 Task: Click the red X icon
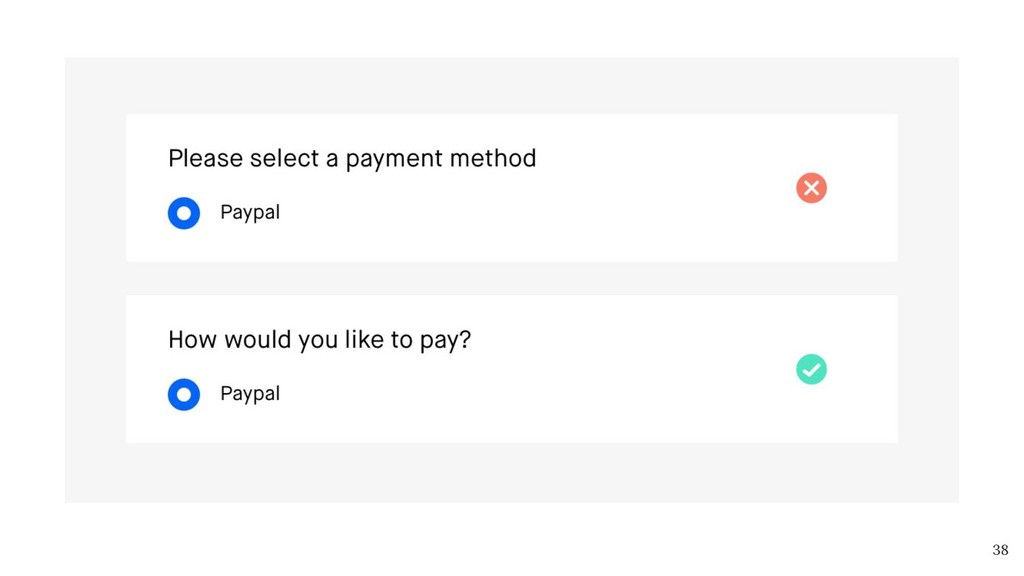point(811,188)
